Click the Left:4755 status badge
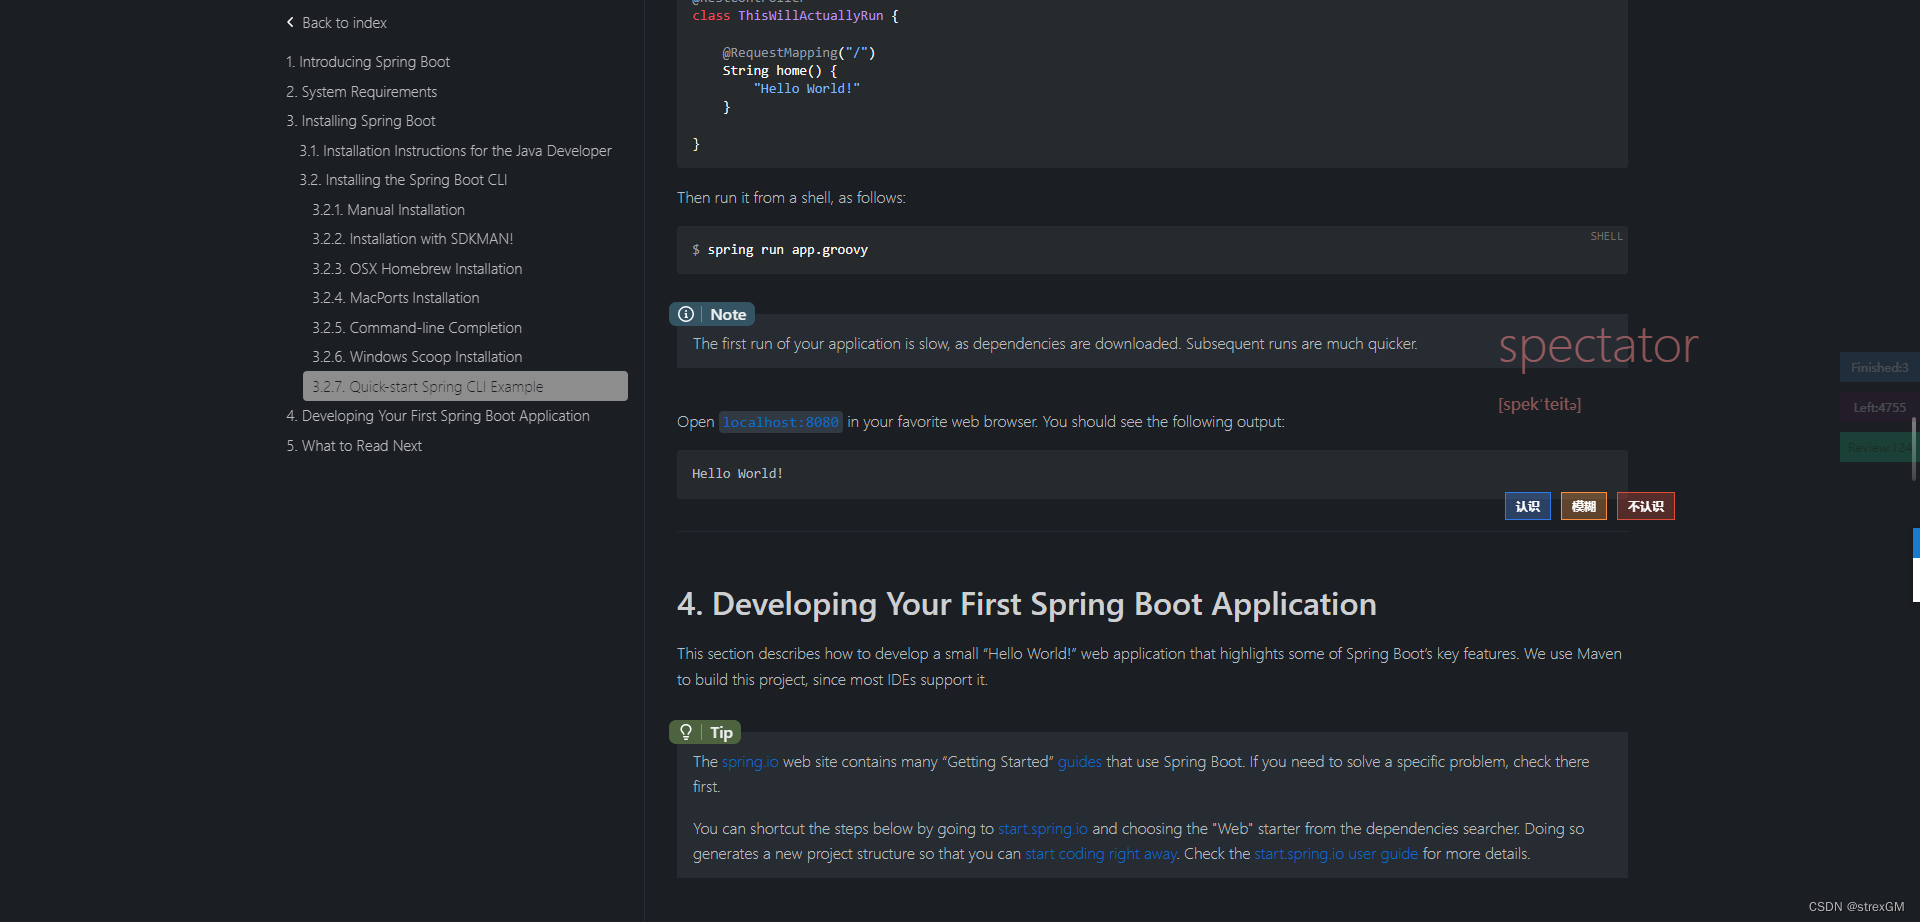The height and width of the screenshot is (922, 1920). (x=1879, y=407)
